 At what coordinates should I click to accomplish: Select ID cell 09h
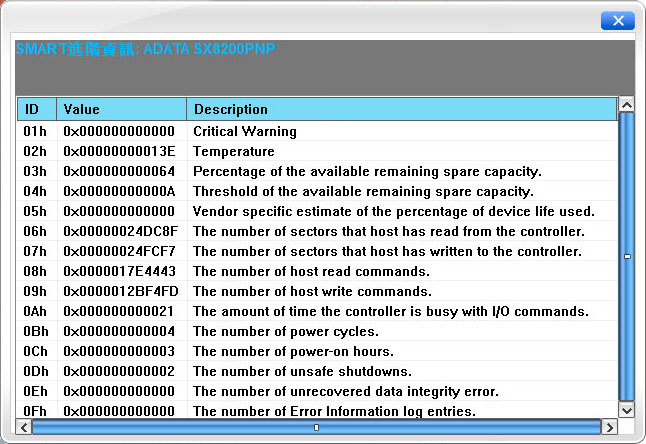pyautogui.click(x=35, y=291)
